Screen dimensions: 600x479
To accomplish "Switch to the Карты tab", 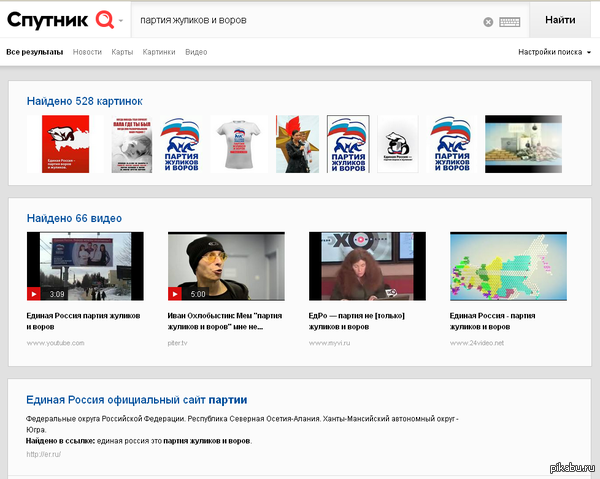I will click(122, 51).
